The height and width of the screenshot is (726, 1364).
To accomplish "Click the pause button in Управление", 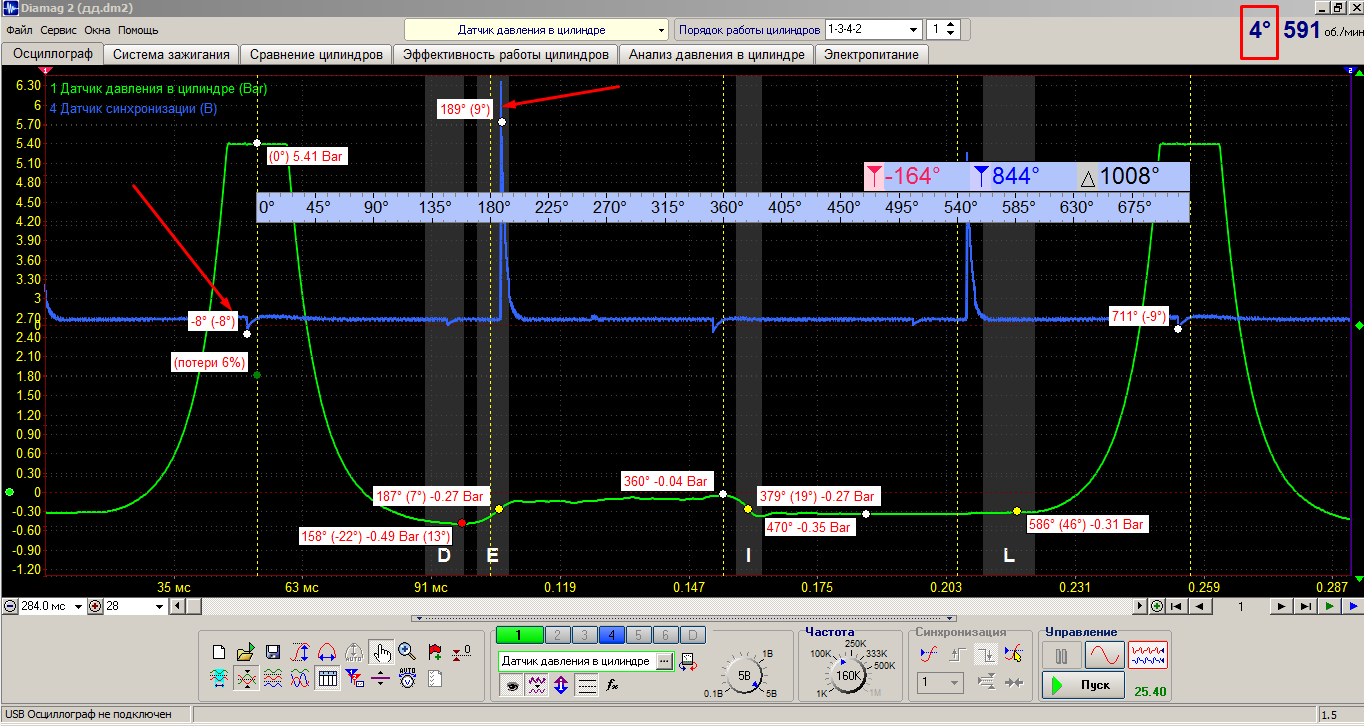I will tap(1061, 656).
